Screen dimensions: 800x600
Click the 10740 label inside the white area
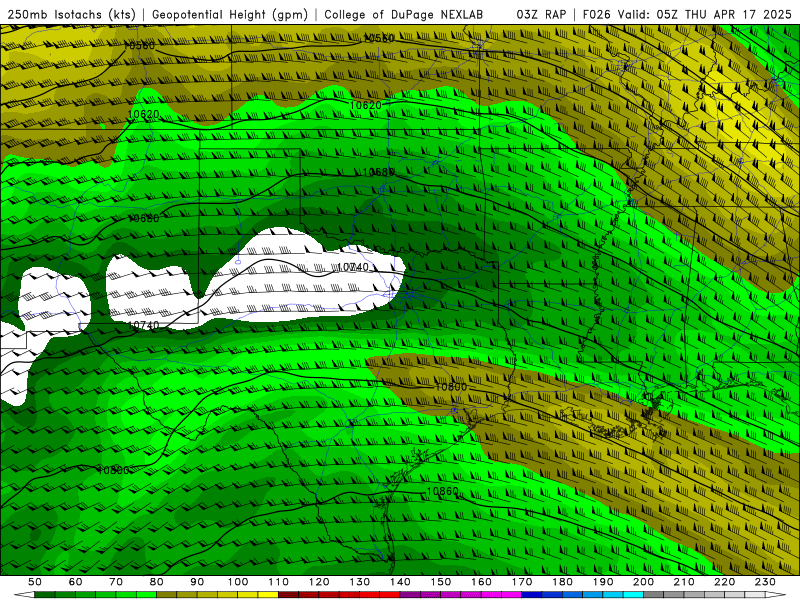click(353, 267)
